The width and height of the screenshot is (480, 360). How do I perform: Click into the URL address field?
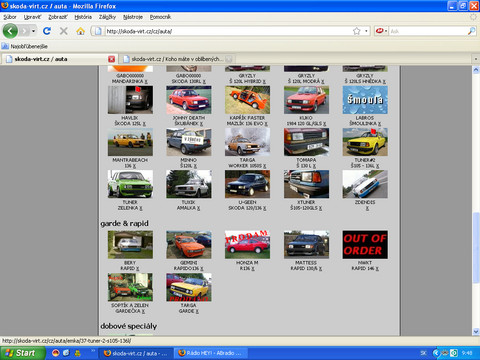(227, 31)
